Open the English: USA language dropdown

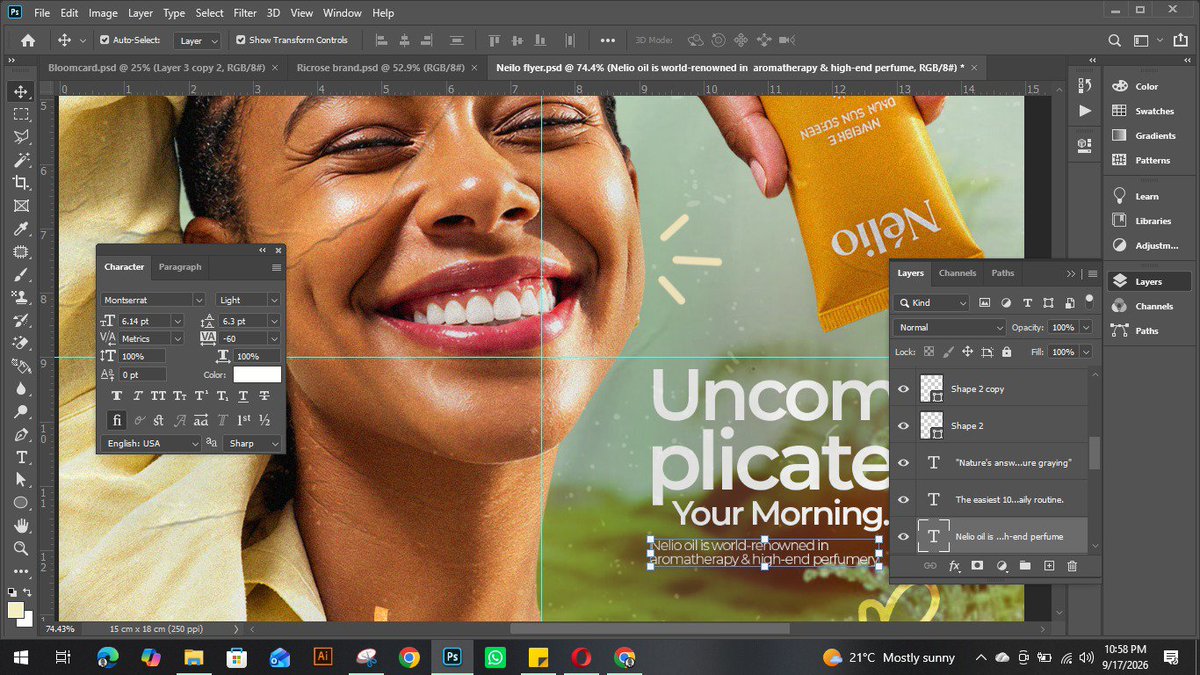tap(150, 443)
